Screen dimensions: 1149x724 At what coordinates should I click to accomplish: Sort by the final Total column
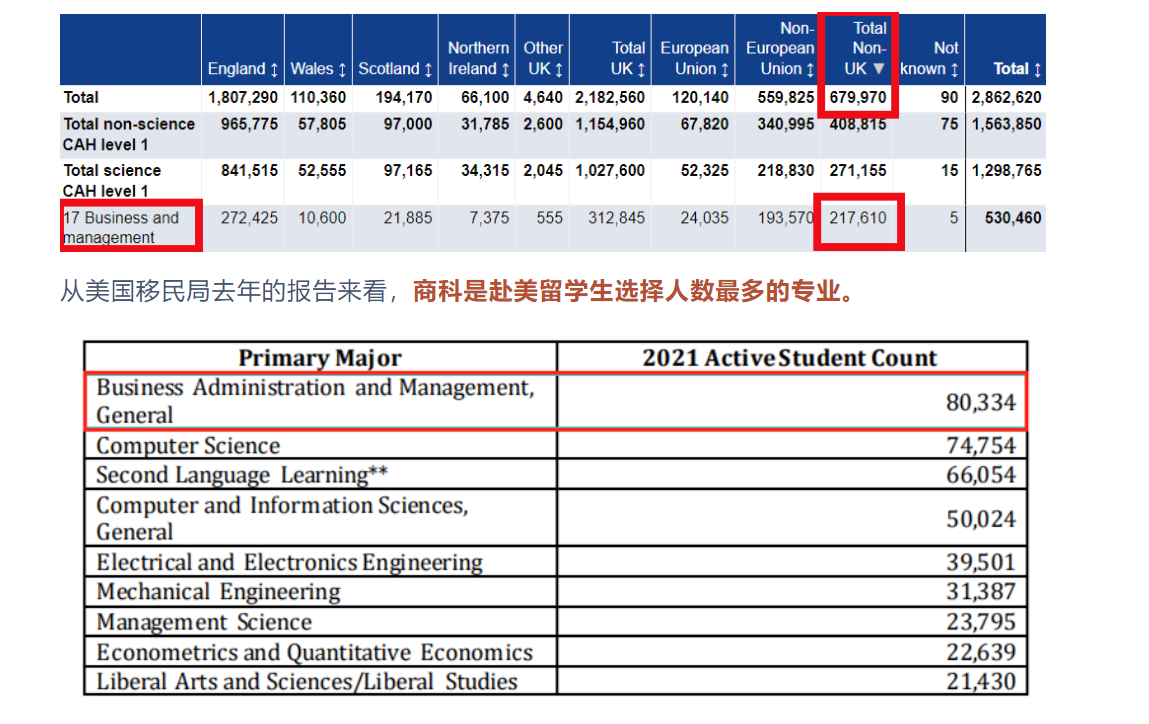[1036, 69]
